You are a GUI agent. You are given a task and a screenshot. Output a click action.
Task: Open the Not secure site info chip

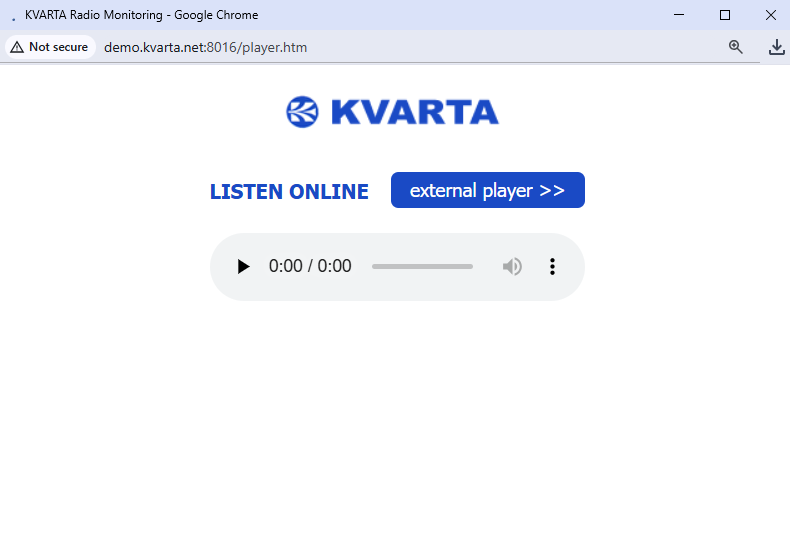(50, 47)
